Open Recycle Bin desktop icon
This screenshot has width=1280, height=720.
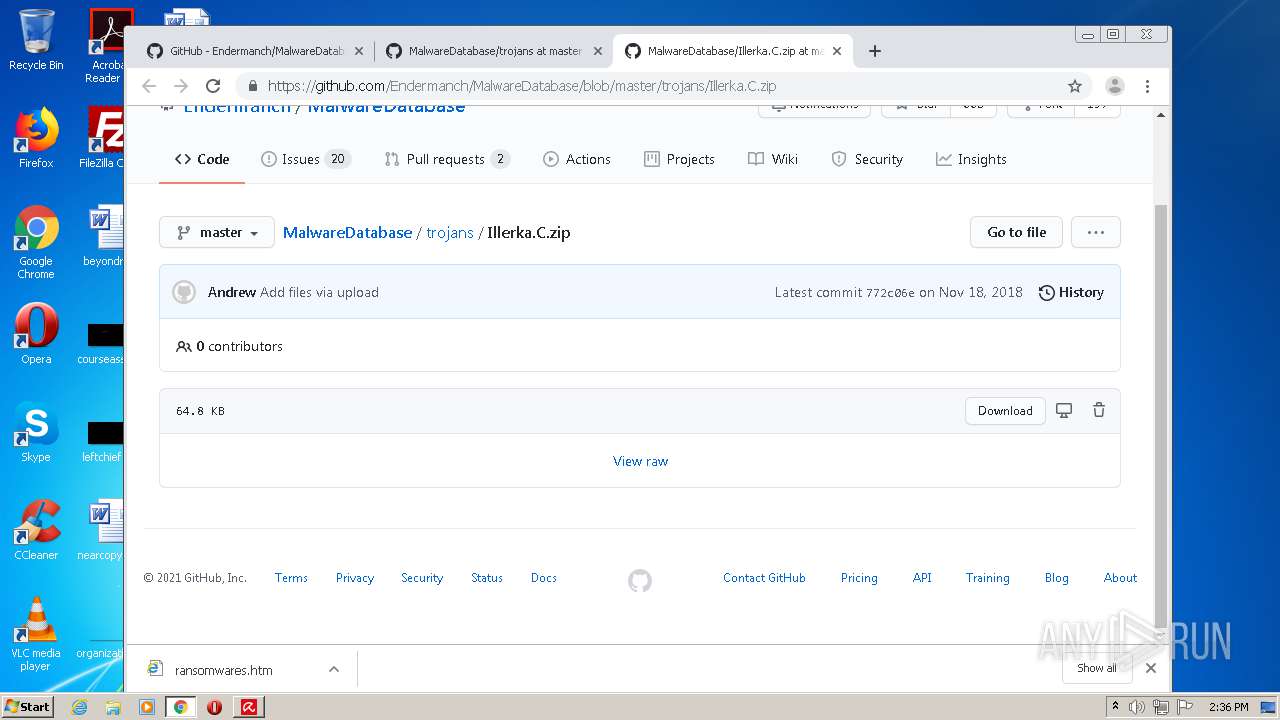click(x=36, y=40)
